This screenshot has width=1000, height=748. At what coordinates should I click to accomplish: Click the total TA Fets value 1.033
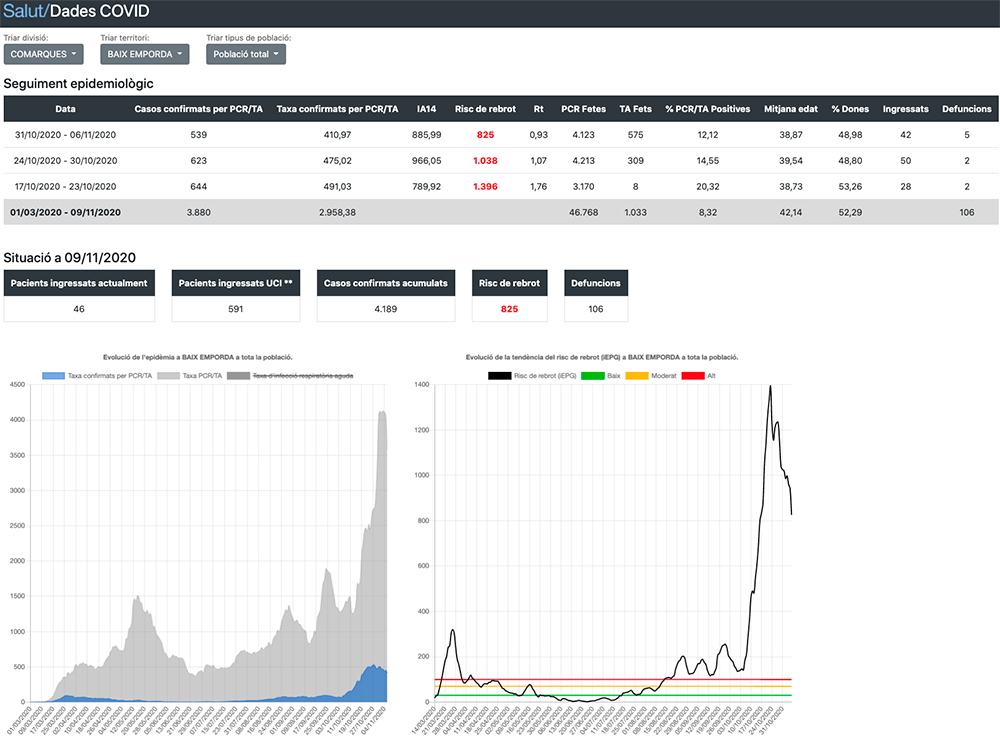pos(635,212)
